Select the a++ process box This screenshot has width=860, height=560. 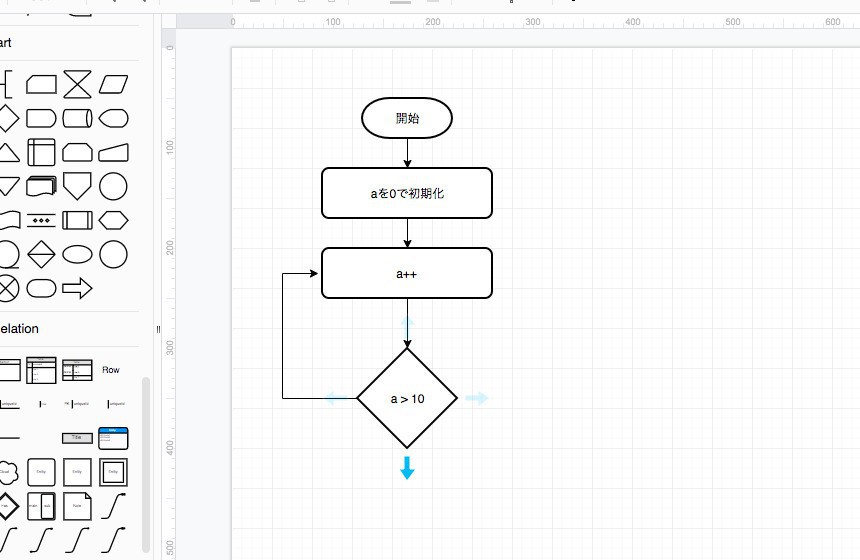tap(407, 273)
